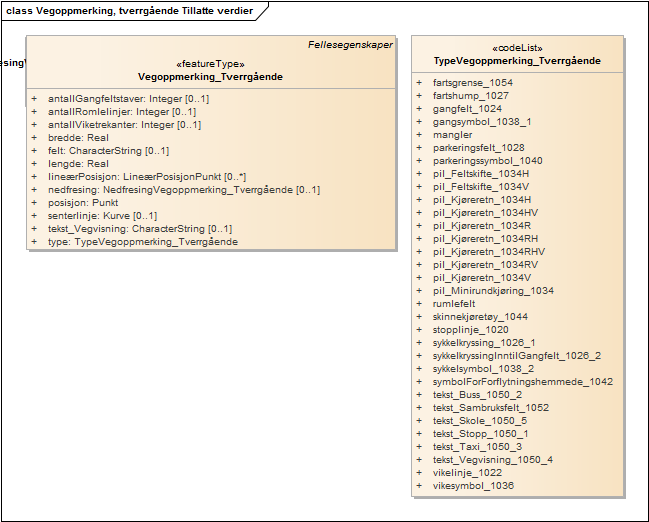Click the symbolForForflytningshemmede_1042 entry
Screen dimensions: 649x522
click(522, 382)
